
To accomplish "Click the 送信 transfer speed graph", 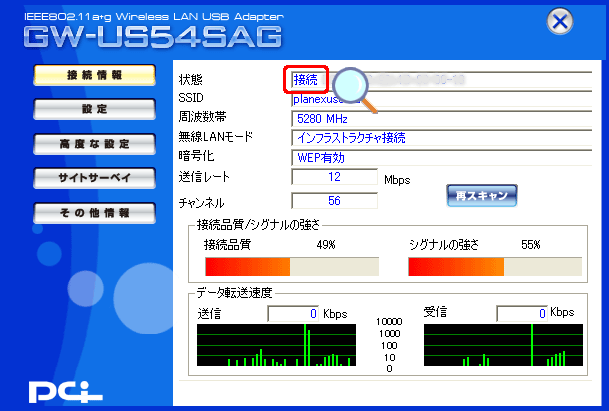I will point(276,345).
